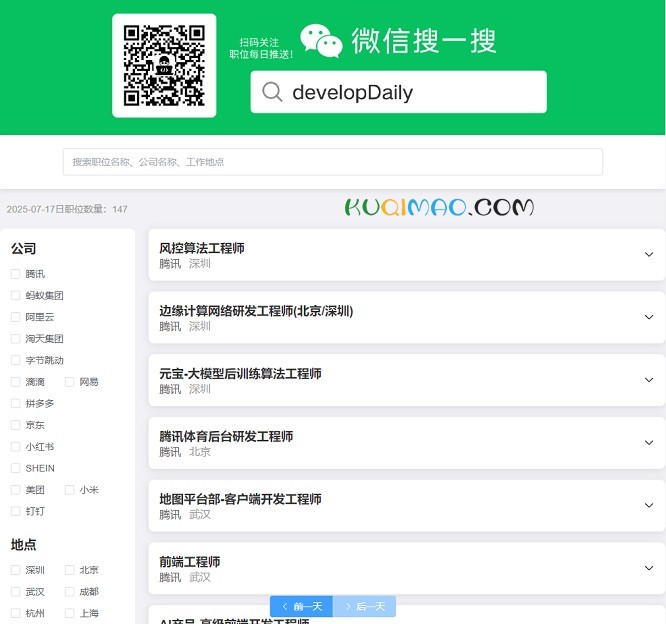Screen dimensions: 666x624
Task: Click the WeChat QR code image
Action: click(164, 65)
